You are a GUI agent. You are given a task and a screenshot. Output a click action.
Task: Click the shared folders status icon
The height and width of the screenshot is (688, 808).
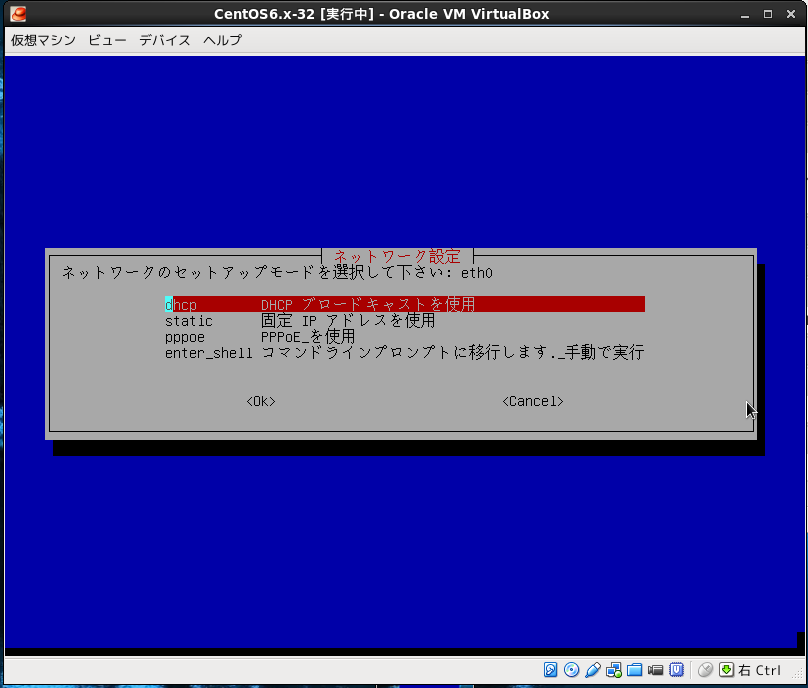pos(635,670)
